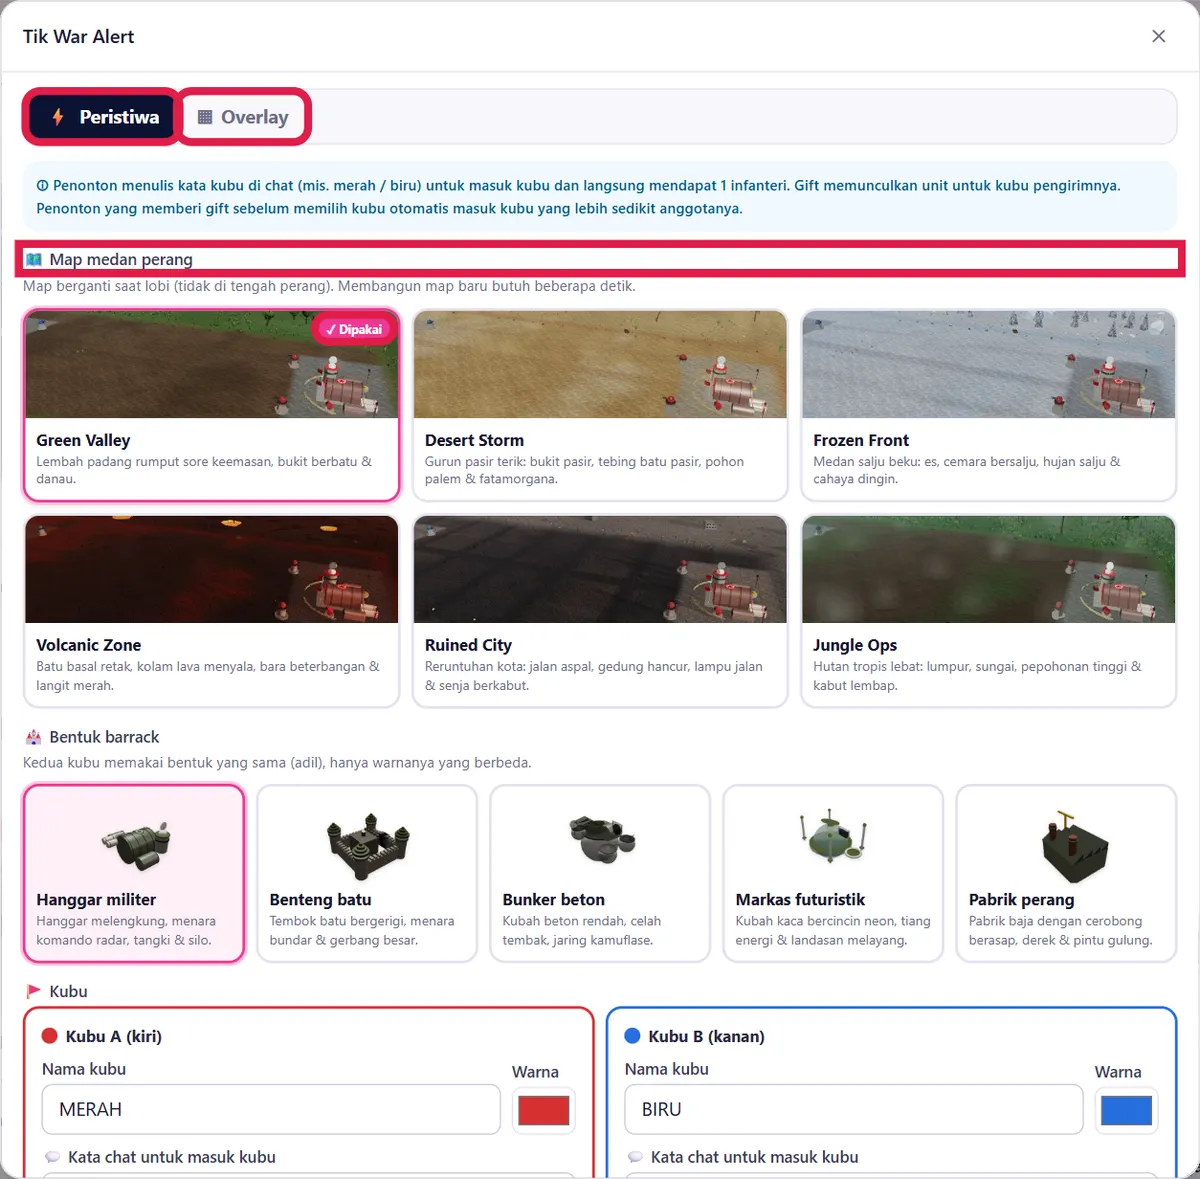Click the blue dot of Kubu B
Screen dimensions: 1200x1179
[632, 1036]
